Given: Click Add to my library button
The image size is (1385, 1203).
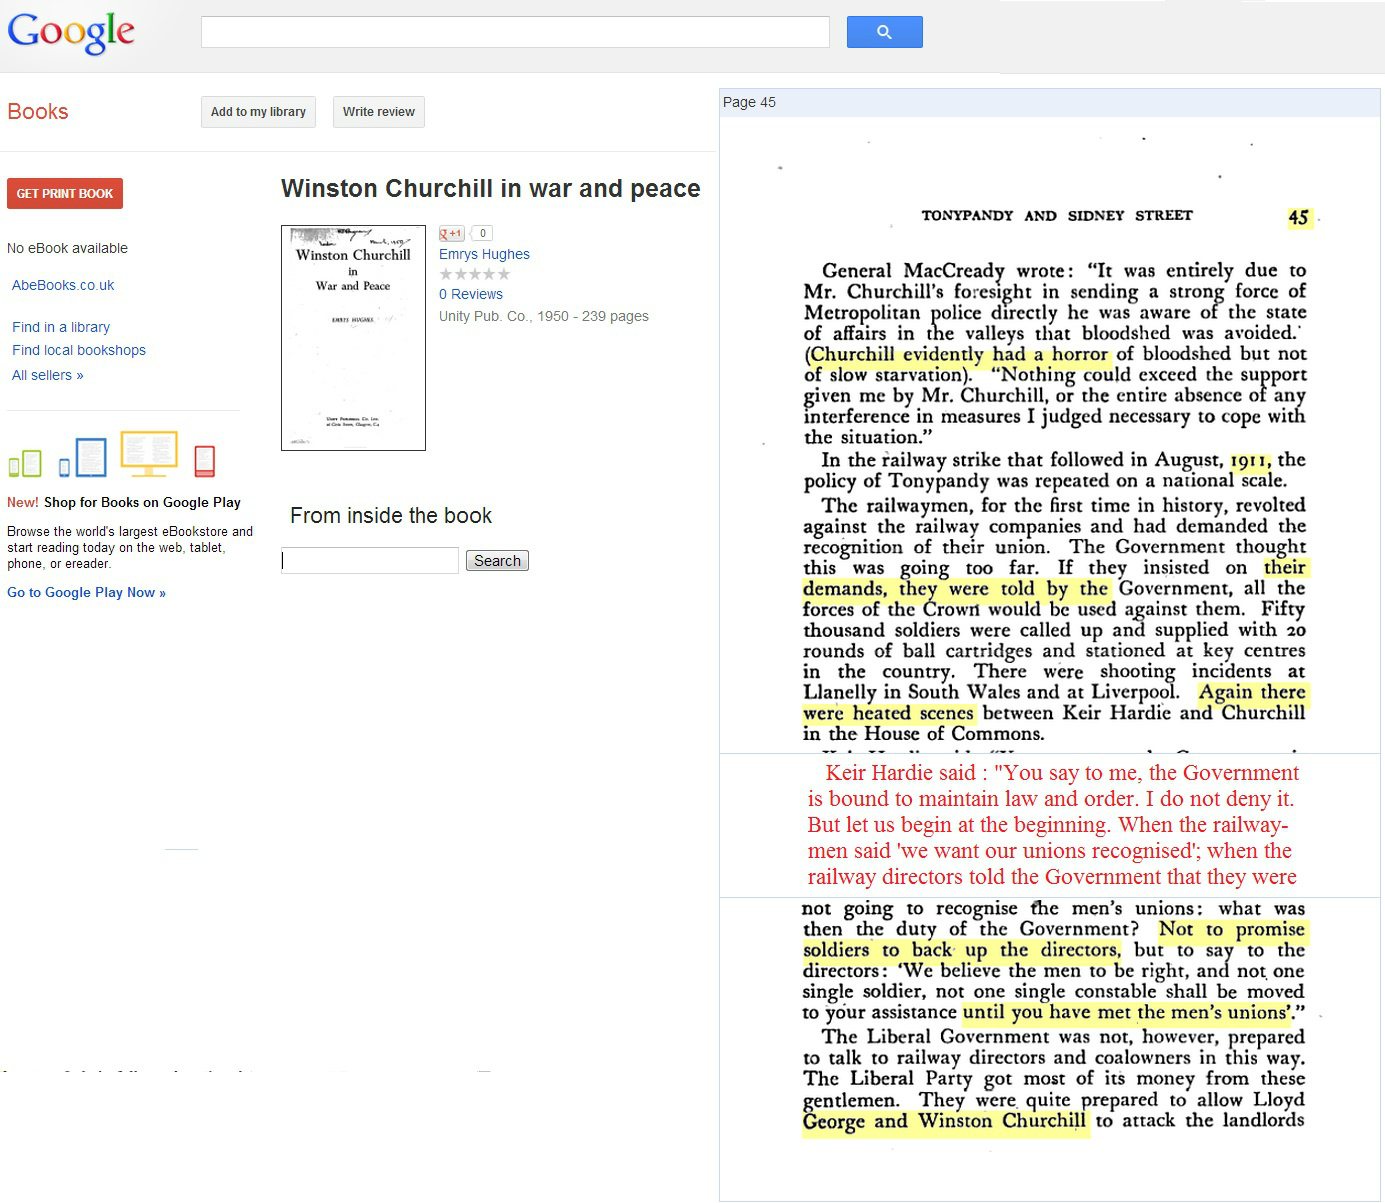Looking at the screenshot, I should (258, 112).
